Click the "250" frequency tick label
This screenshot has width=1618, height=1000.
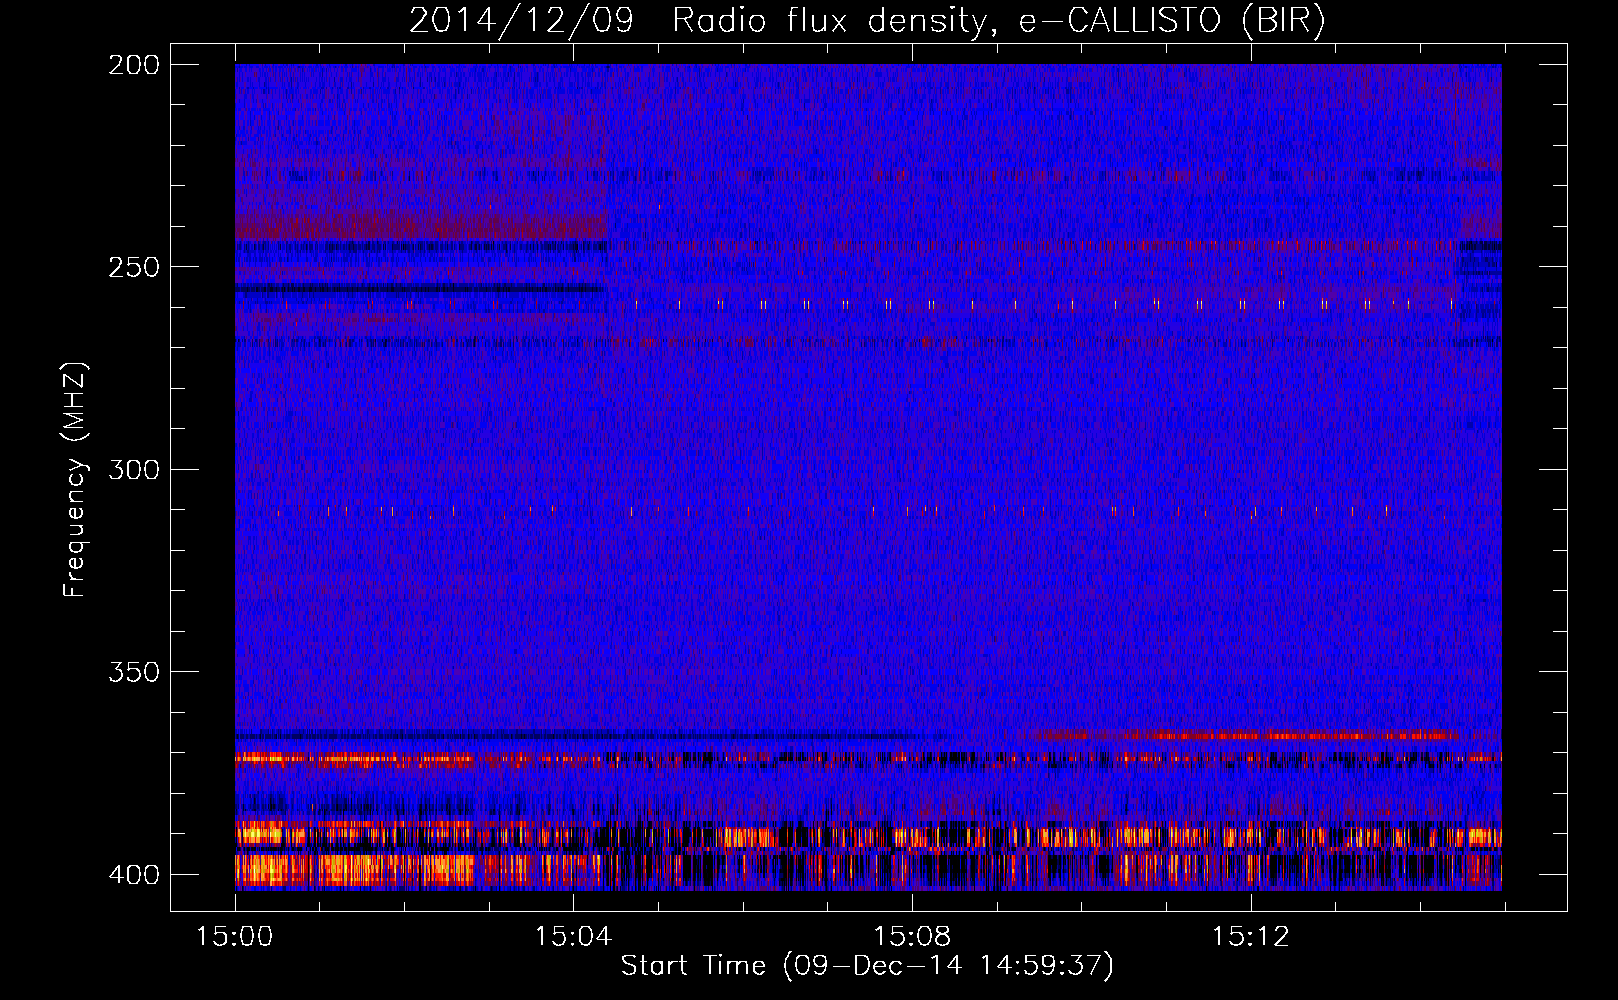point(133,267)
